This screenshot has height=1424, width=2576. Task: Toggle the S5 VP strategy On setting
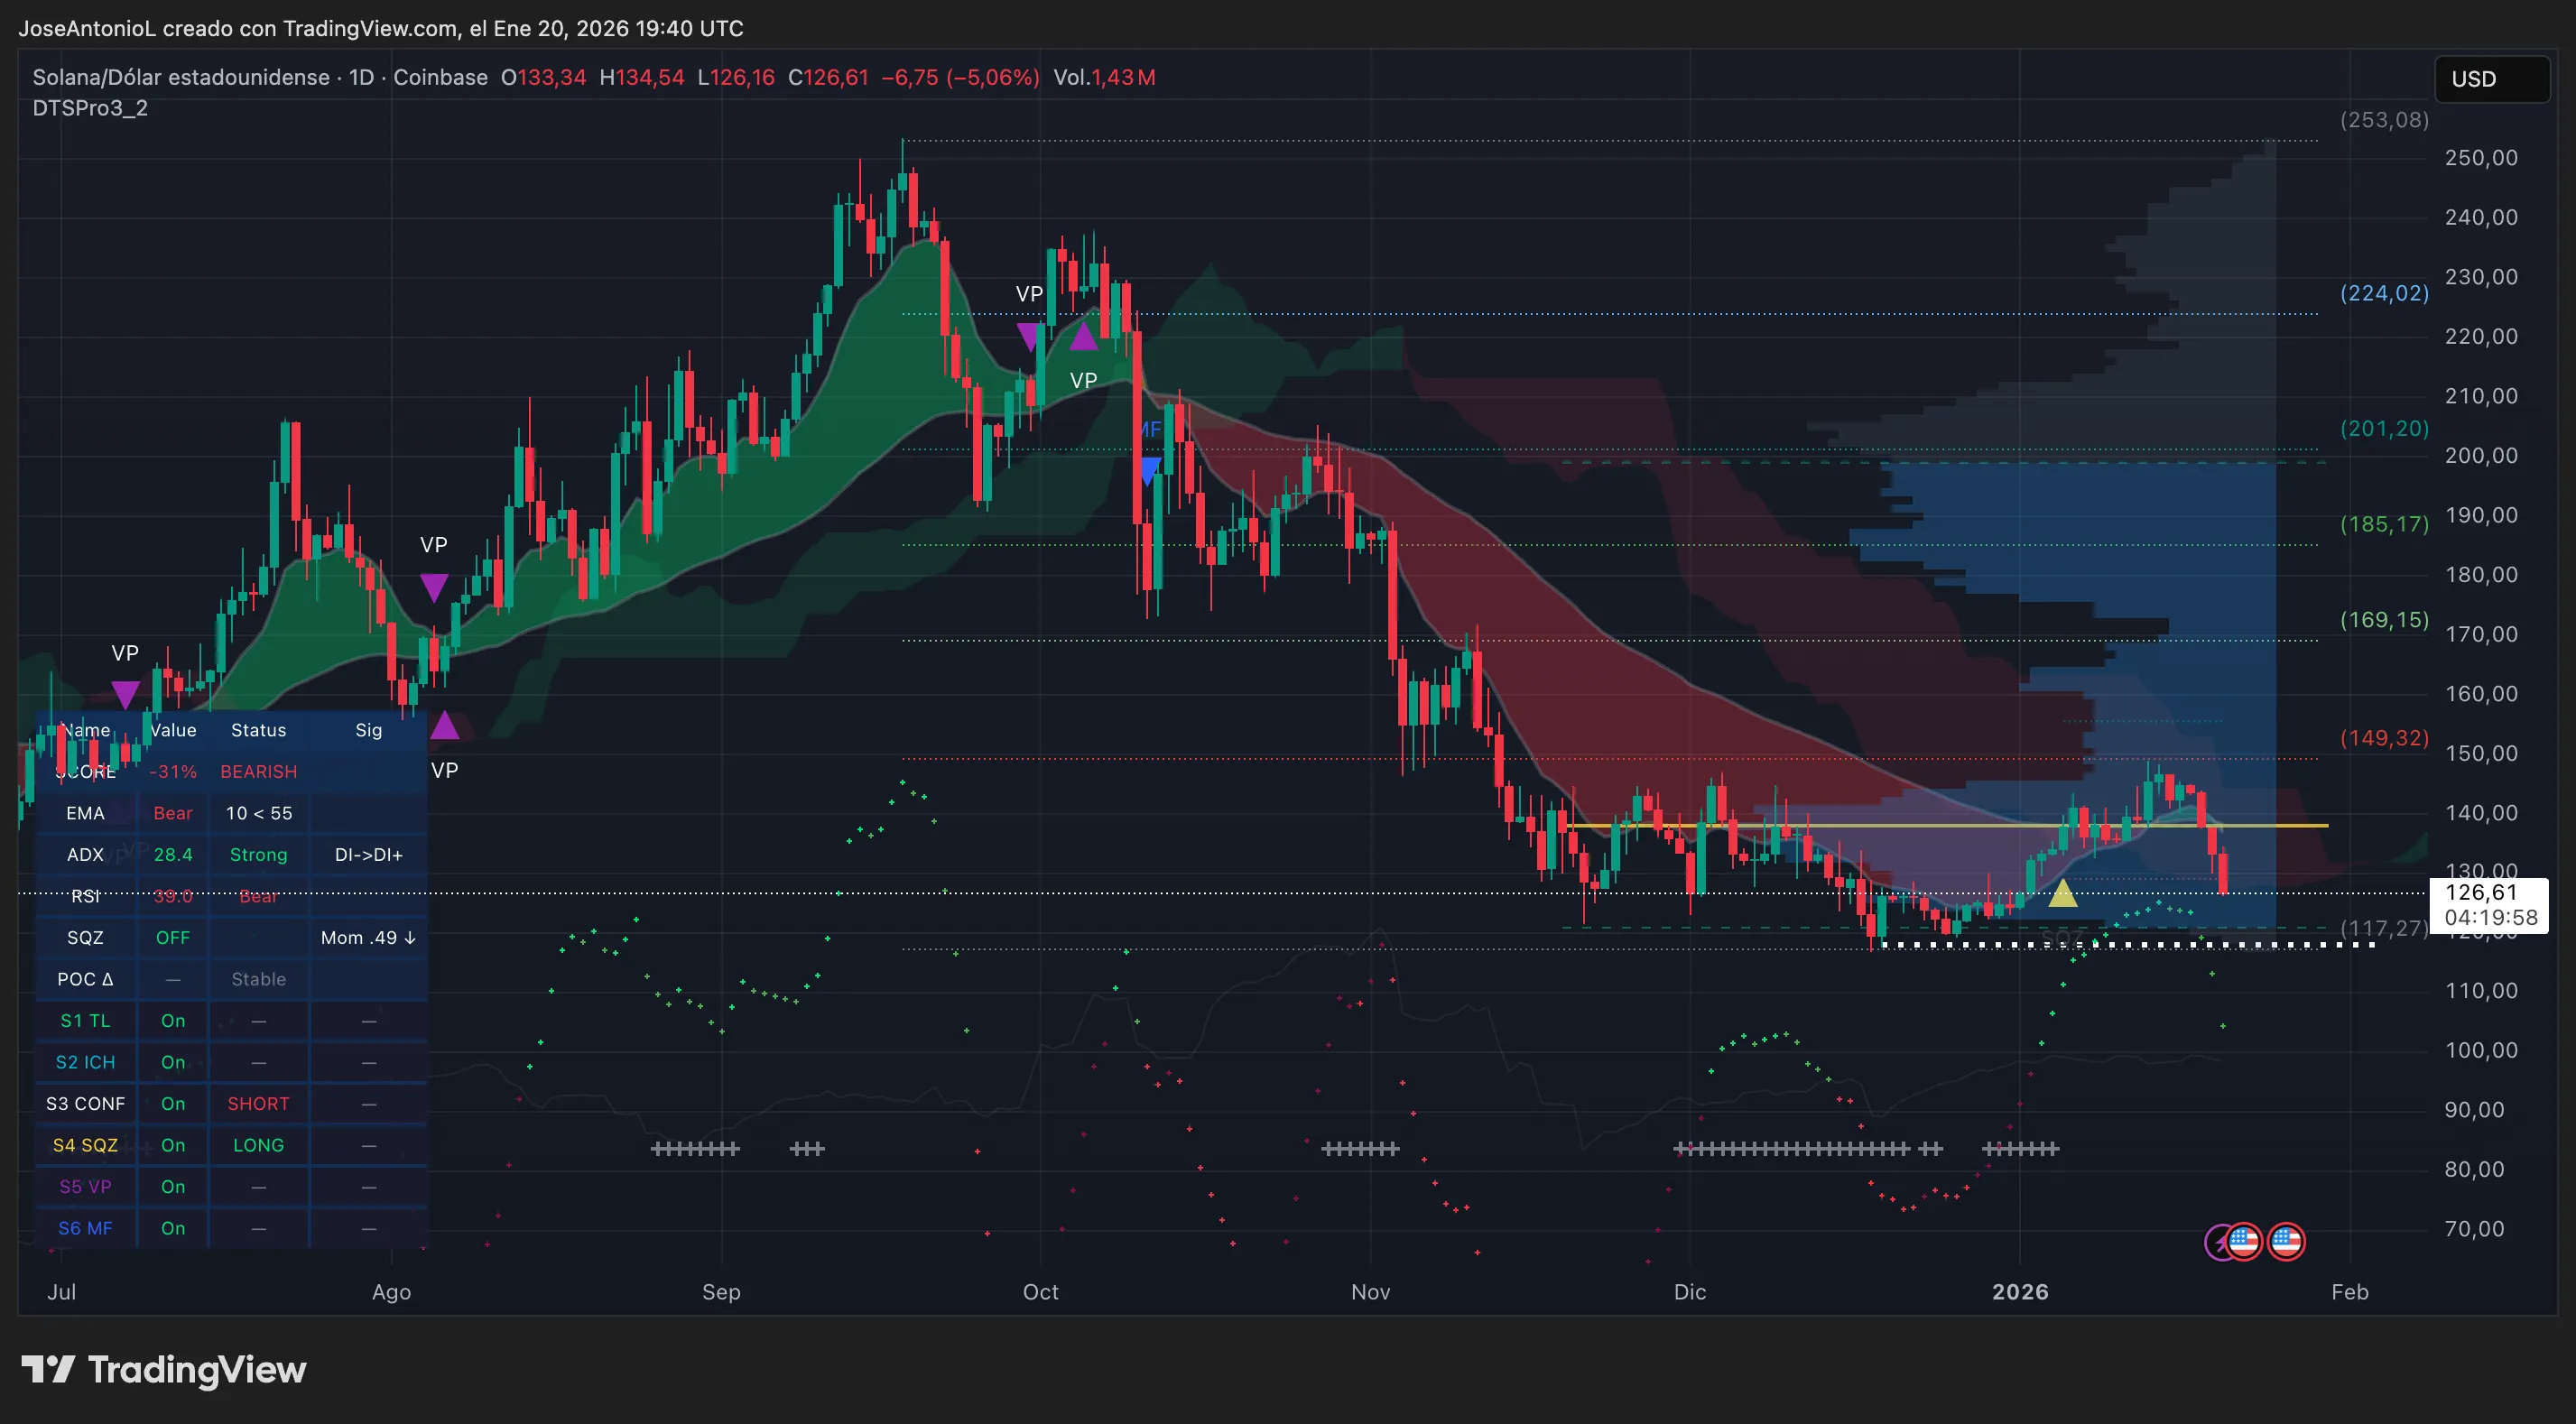point(172,1186)
